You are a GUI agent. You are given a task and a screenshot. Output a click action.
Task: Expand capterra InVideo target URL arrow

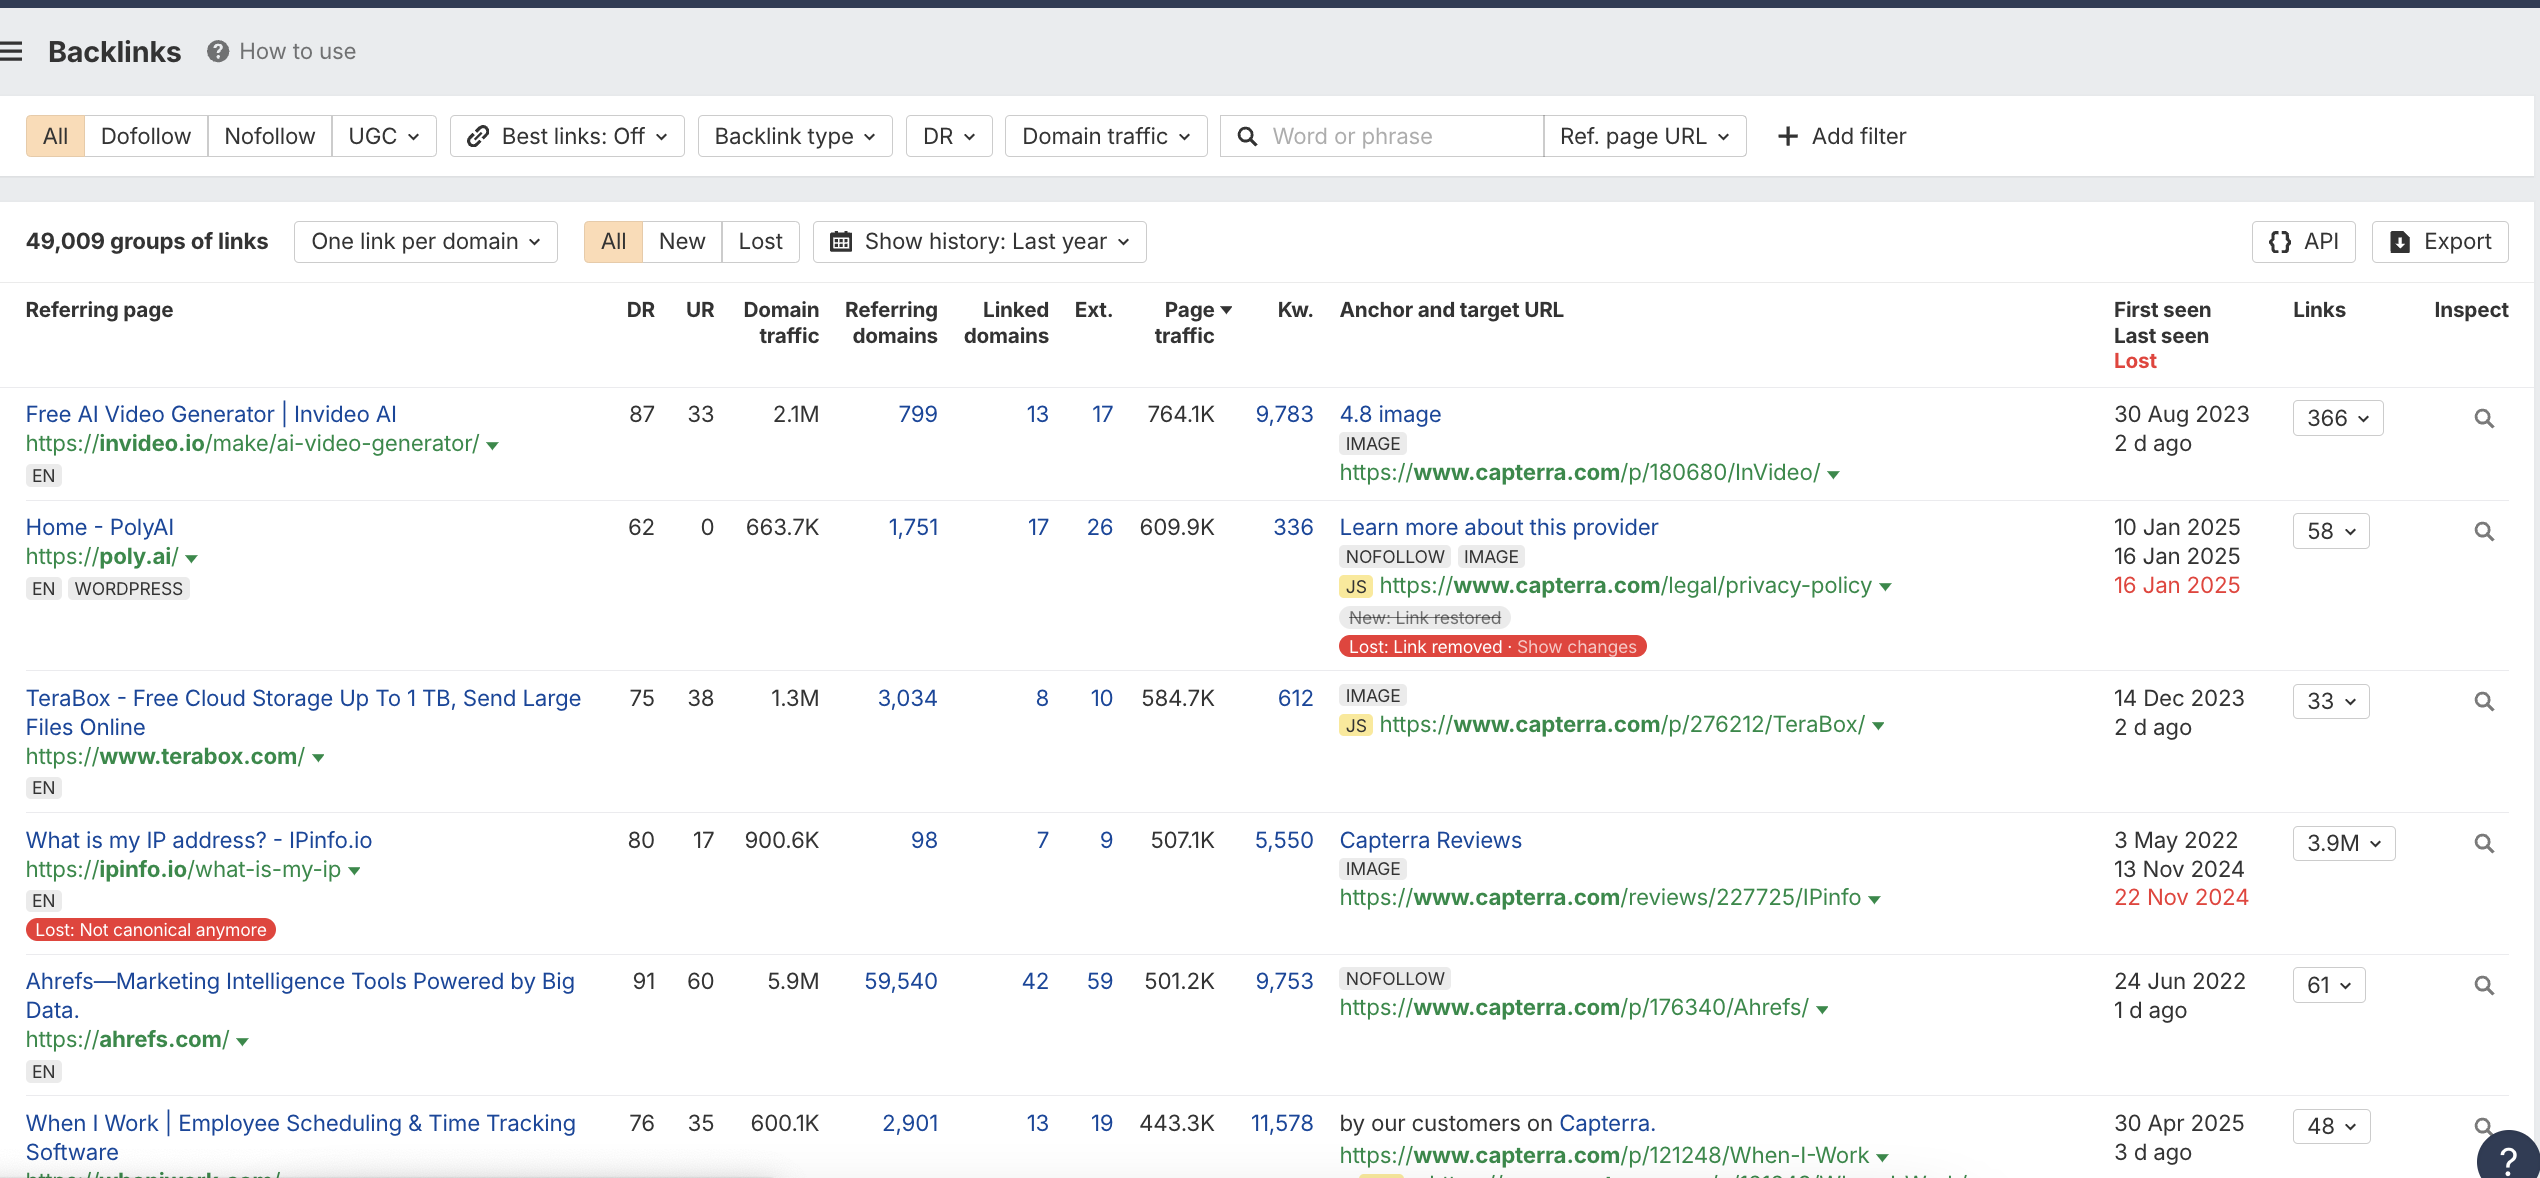click(x=1833, y=474)
